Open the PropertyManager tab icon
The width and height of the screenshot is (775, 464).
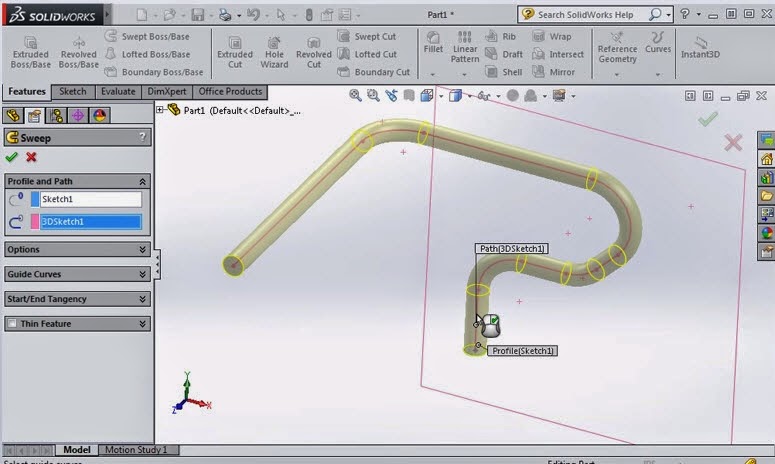(x=34, y=115)
